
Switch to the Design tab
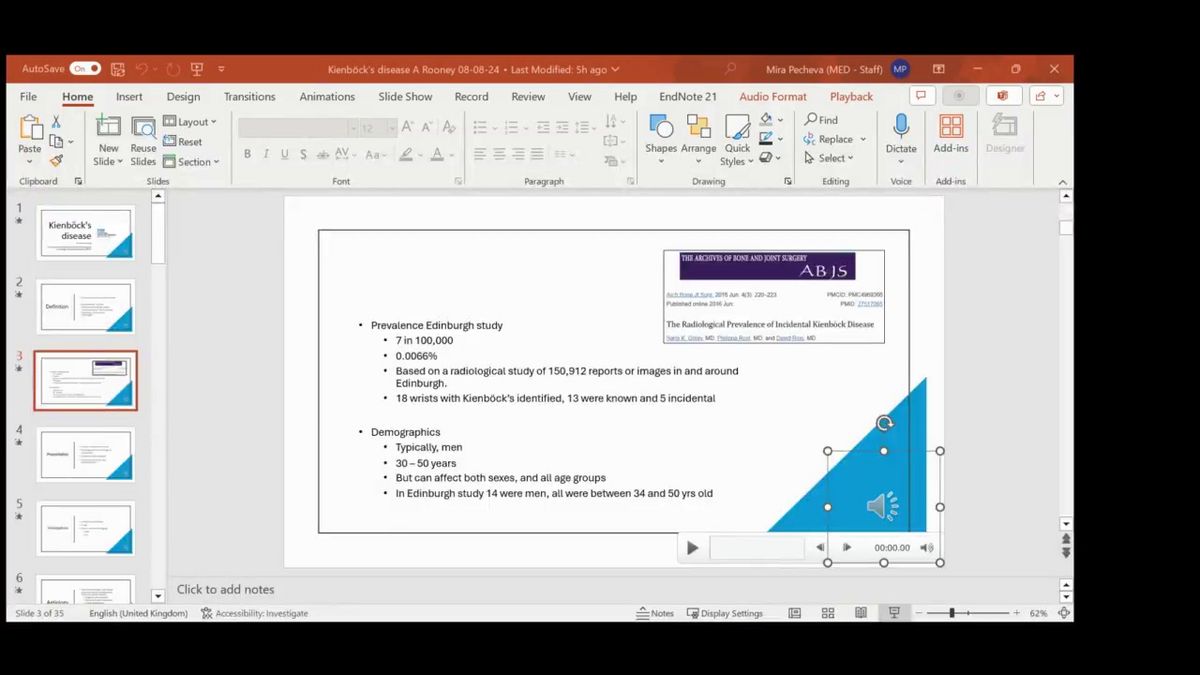183,97
